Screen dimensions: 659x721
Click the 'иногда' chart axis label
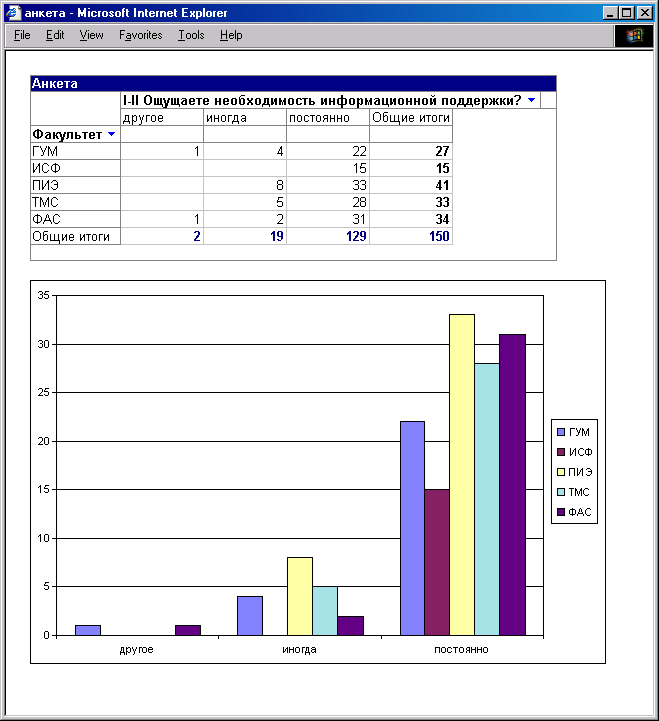[299, 649]
